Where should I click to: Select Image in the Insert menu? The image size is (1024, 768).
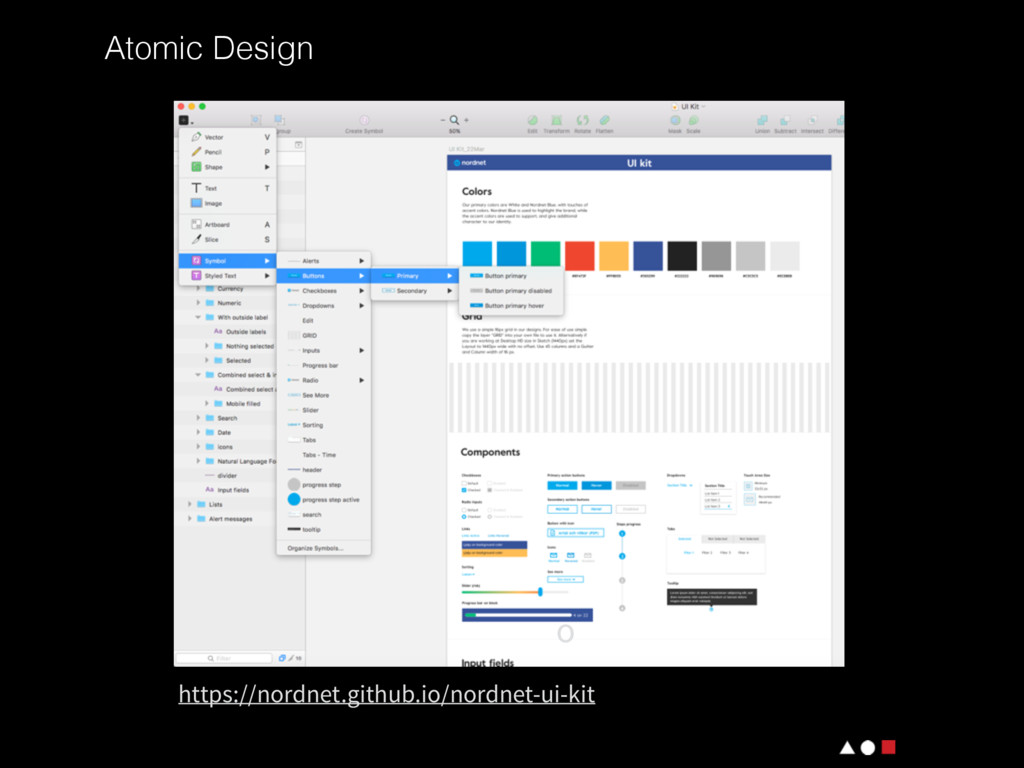click(x=228, y=203)
